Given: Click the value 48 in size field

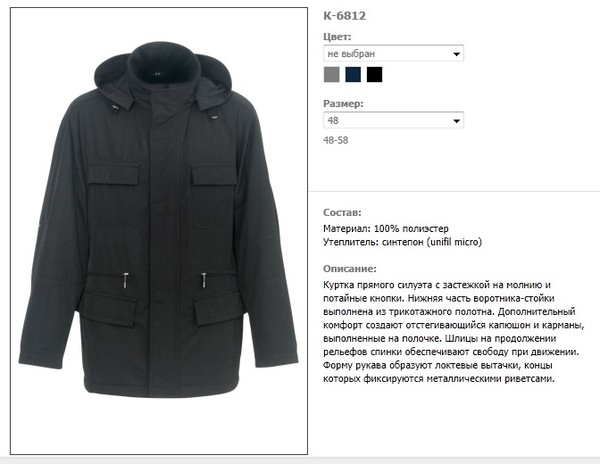Looking at the screenshot, I should tap(333, 121).
